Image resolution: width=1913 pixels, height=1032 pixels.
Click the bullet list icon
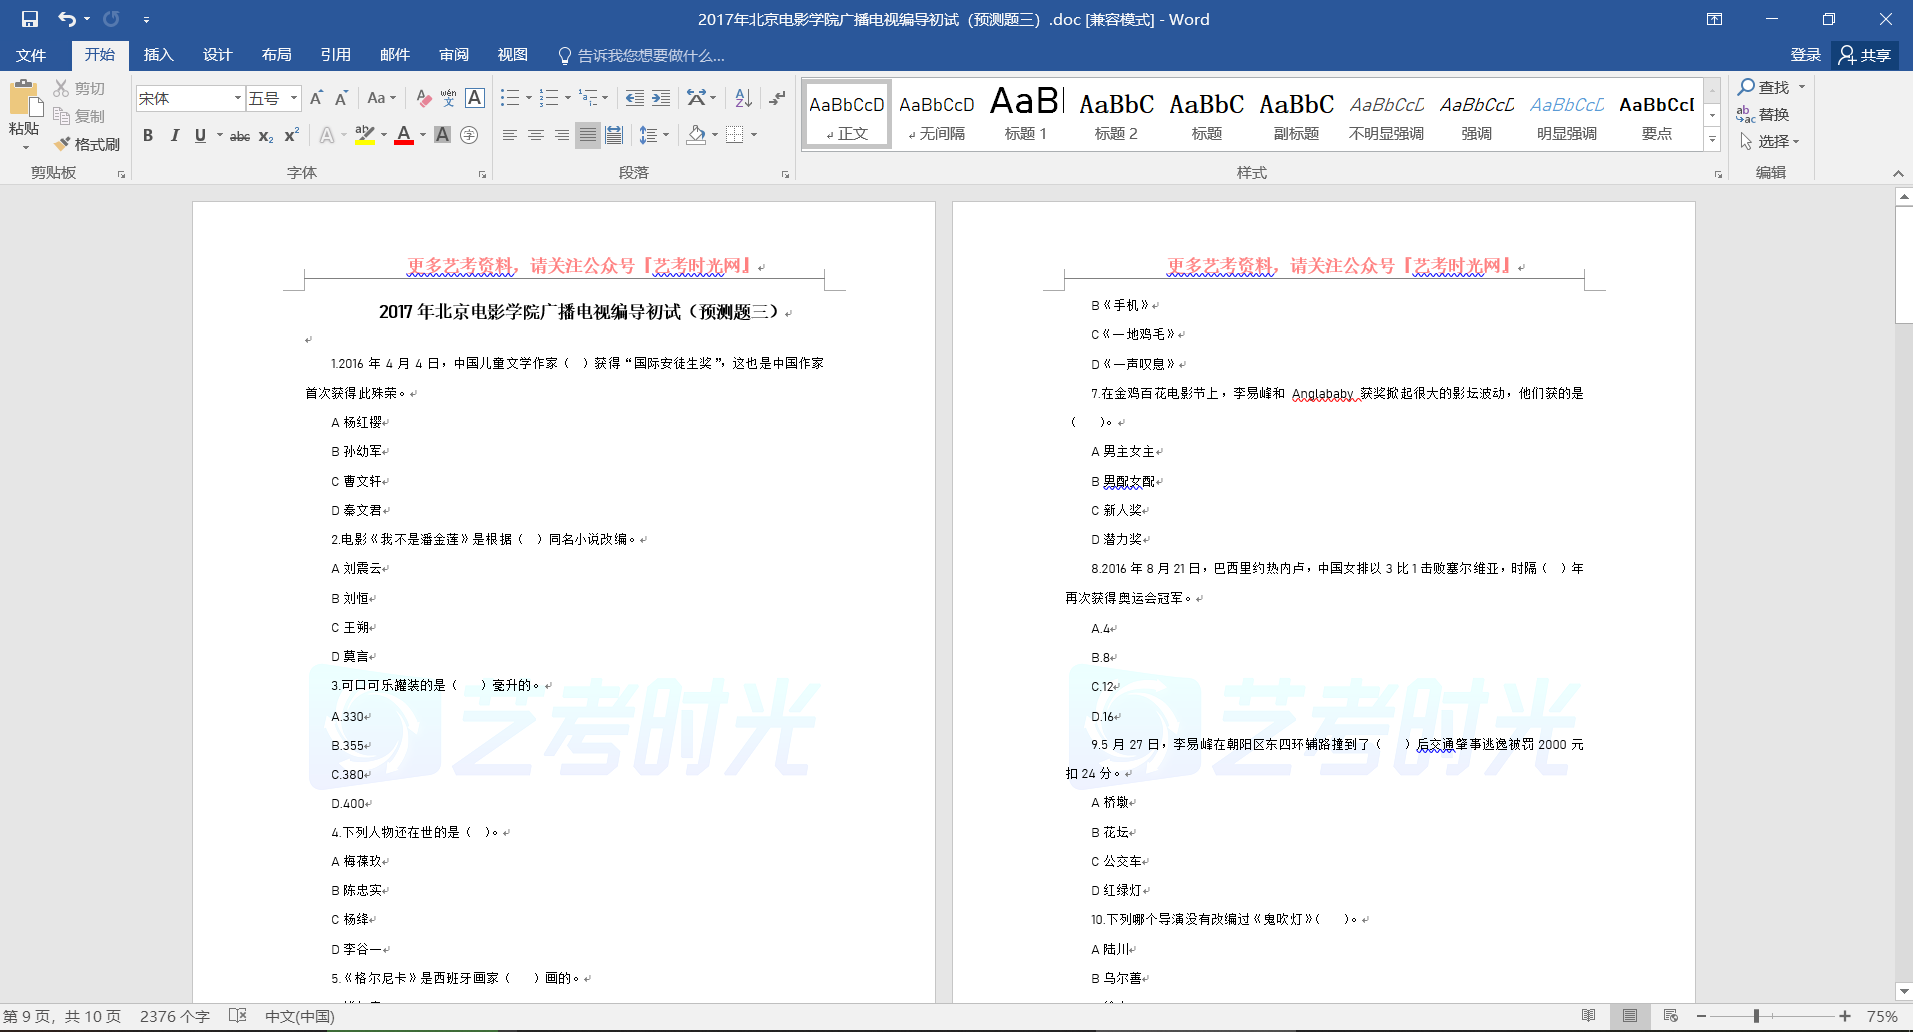tap(510, 98)
